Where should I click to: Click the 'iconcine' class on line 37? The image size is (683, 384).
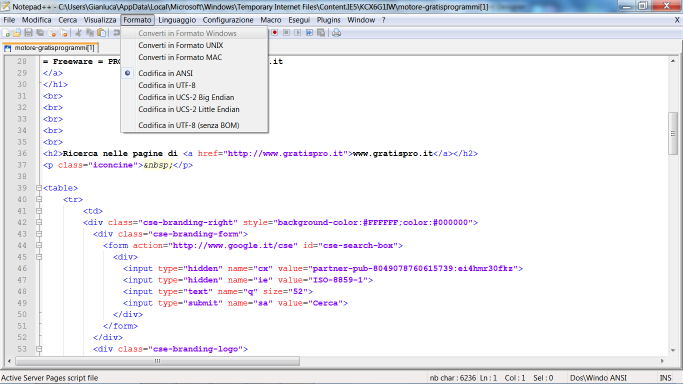[113, 165]
